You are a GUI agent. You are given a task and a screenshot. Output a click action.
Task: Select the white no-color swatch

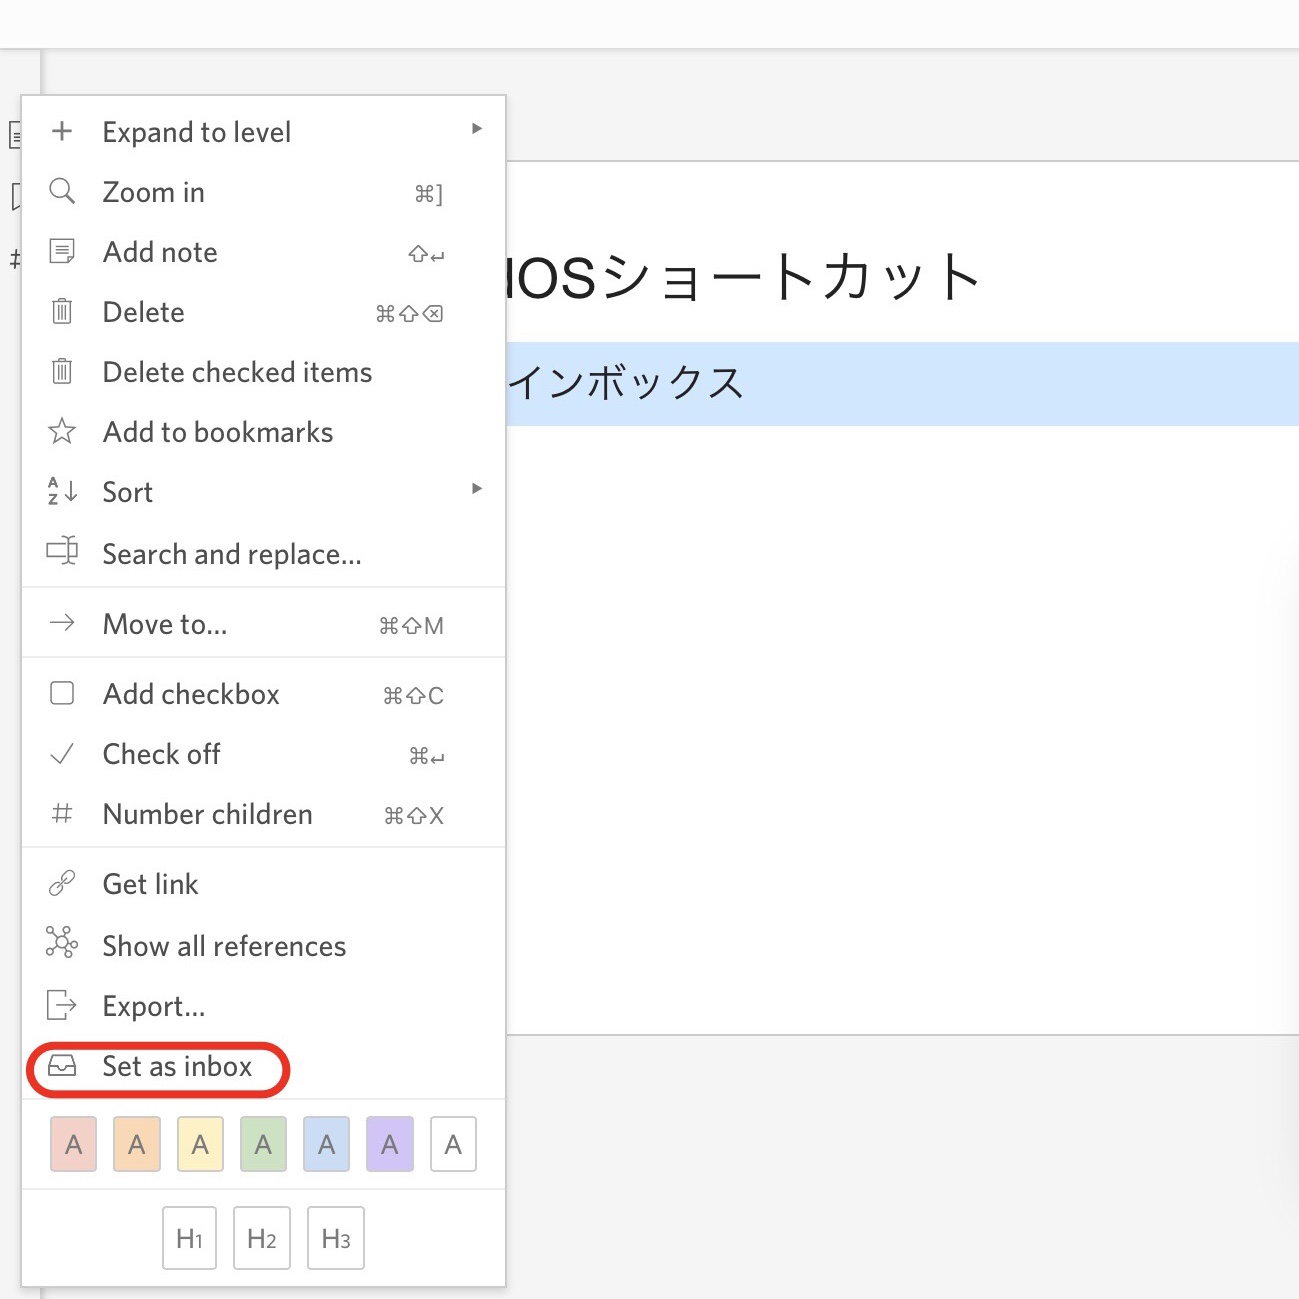click(453, 1144)
